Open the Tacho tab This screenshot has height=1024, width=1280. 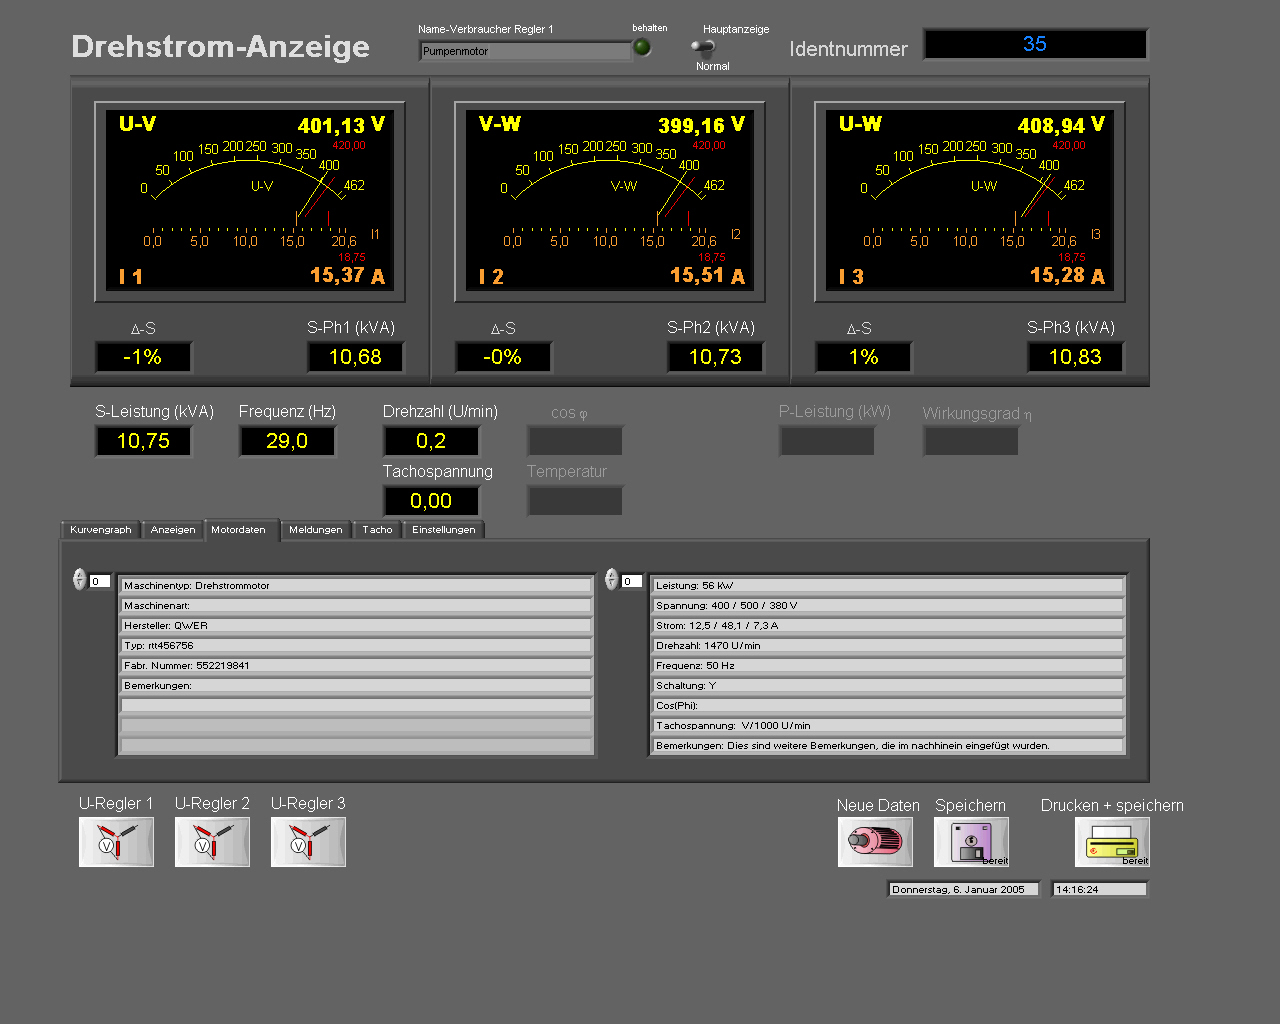pos(377,530)
